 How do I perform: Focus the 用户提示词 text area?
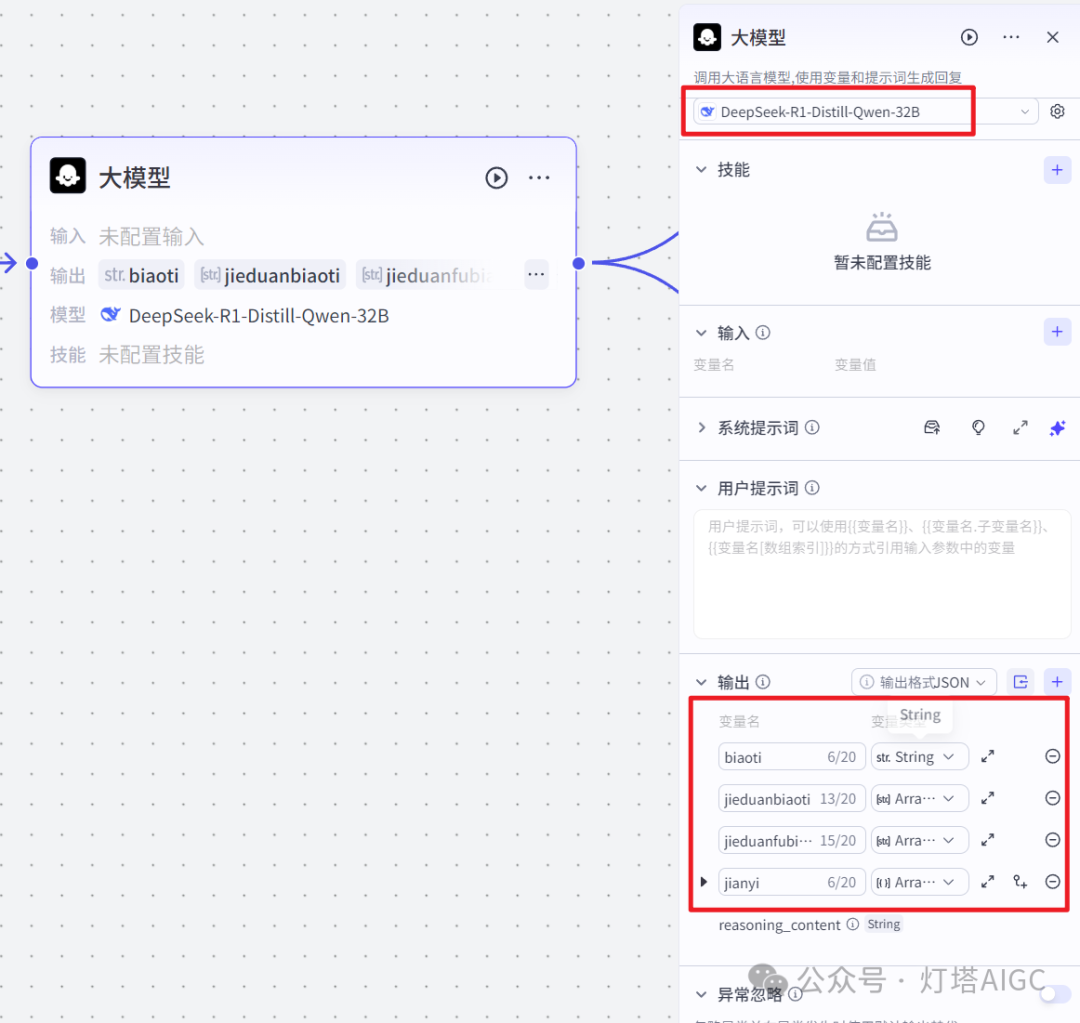point(882,574)
